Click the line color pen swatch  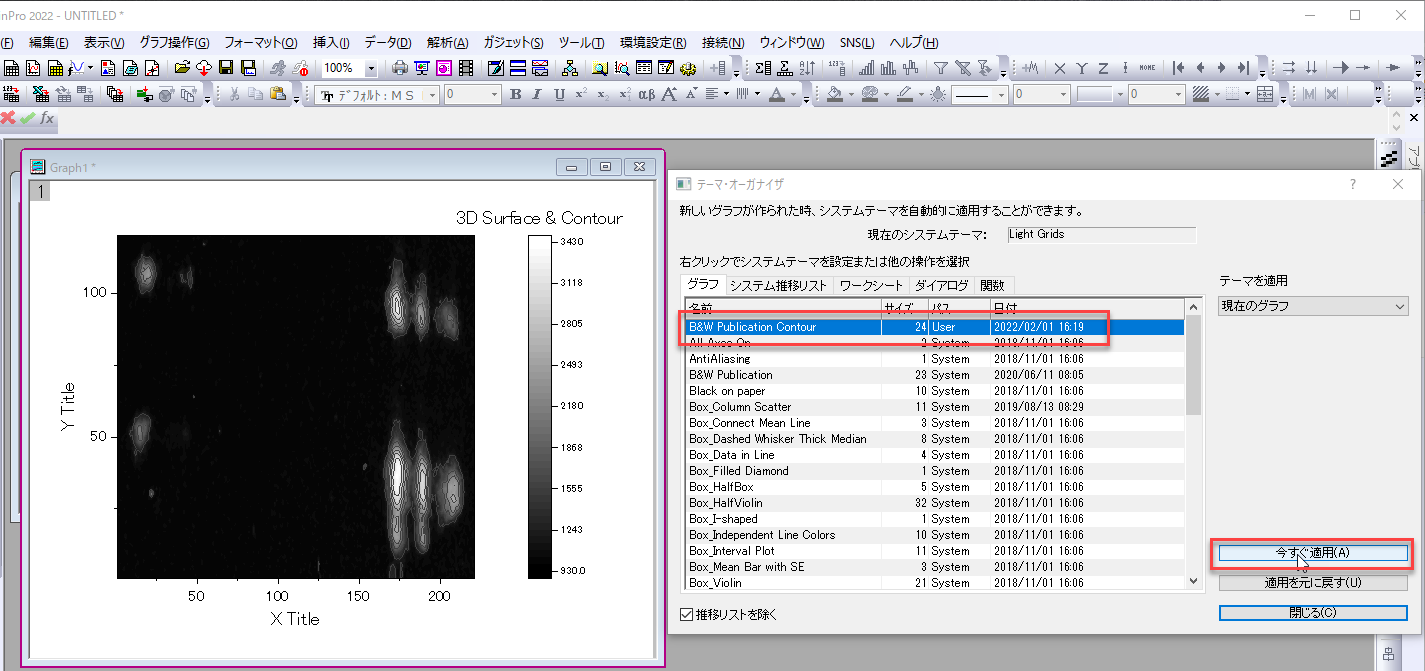[x=904, y=94]
